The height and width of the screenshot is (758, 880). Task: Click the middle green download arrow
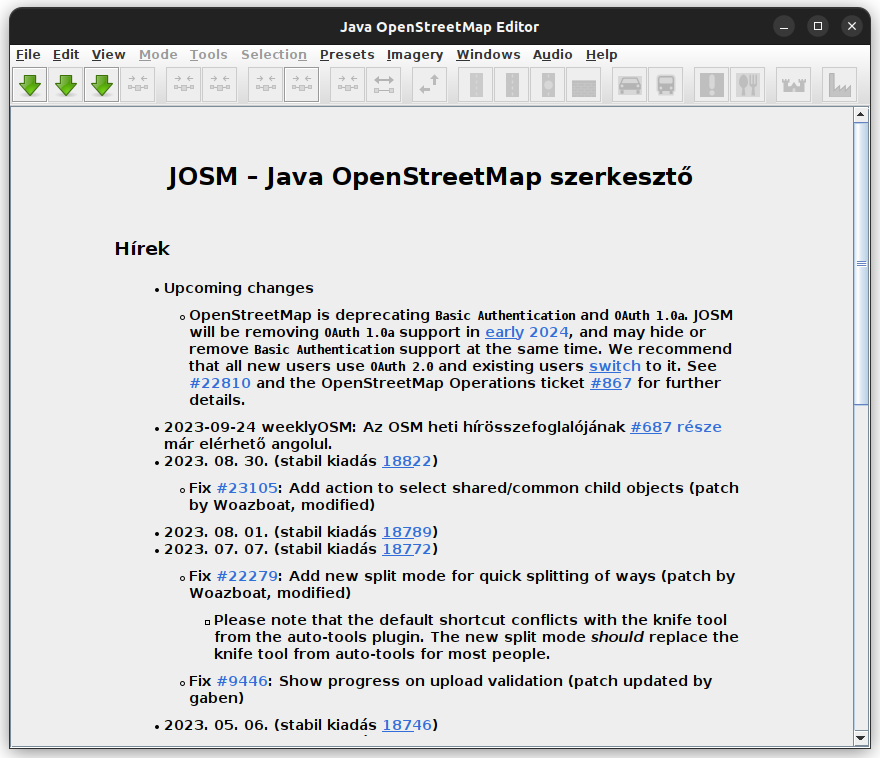(66, 85)
